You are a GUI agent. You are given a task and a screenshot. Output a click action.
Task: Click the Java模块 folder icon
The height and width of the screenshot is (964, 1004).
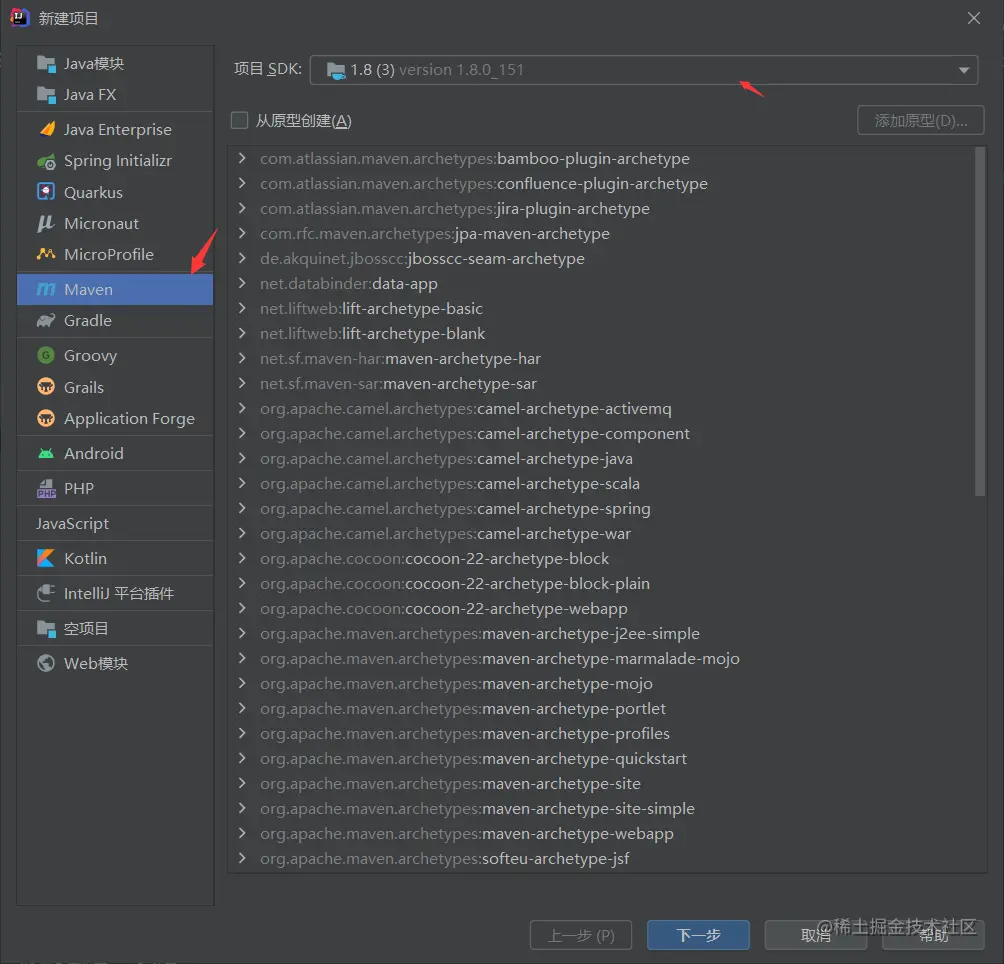pyautogui.click(x=46, y=63)
